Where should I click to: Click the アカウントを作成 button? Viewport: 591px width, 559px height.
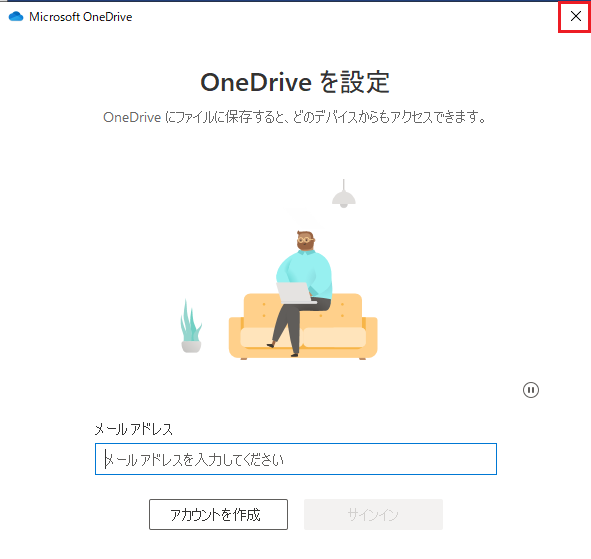pyautogui.click(x=218, y=515)
